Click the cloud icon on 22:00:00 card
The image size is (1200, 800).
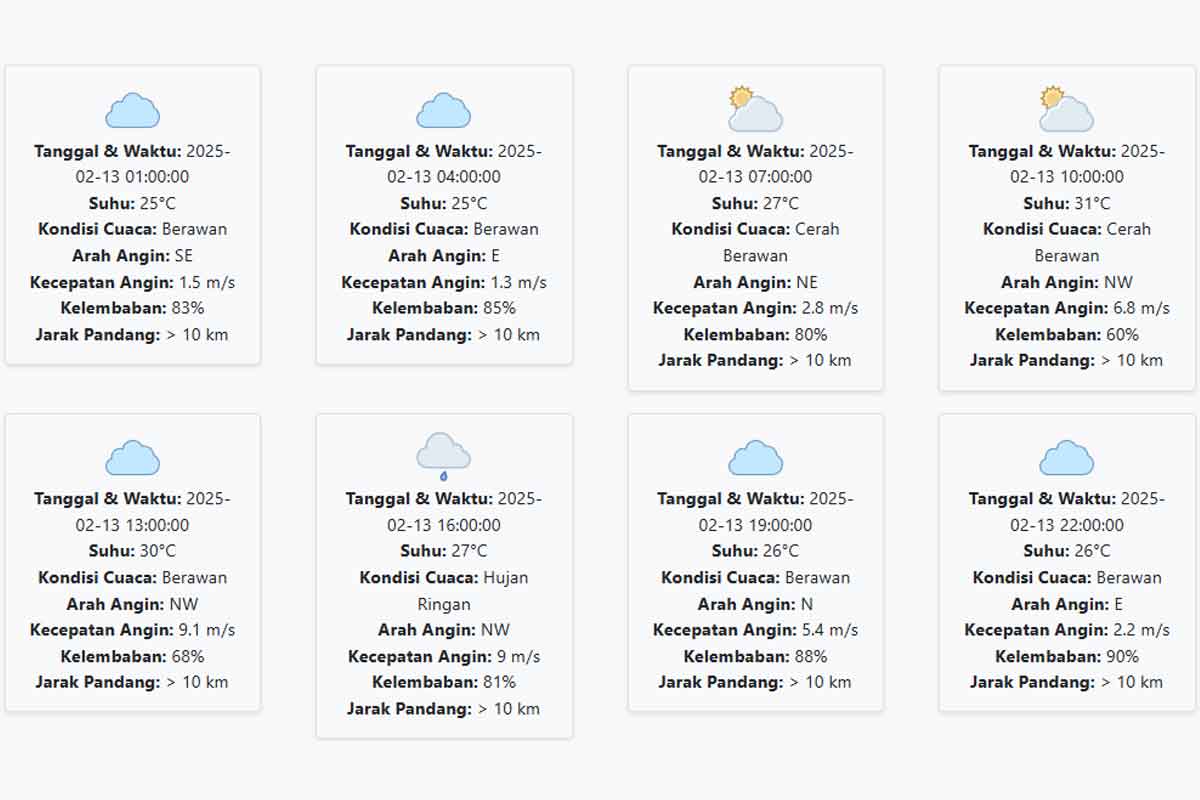(1066, 458)
